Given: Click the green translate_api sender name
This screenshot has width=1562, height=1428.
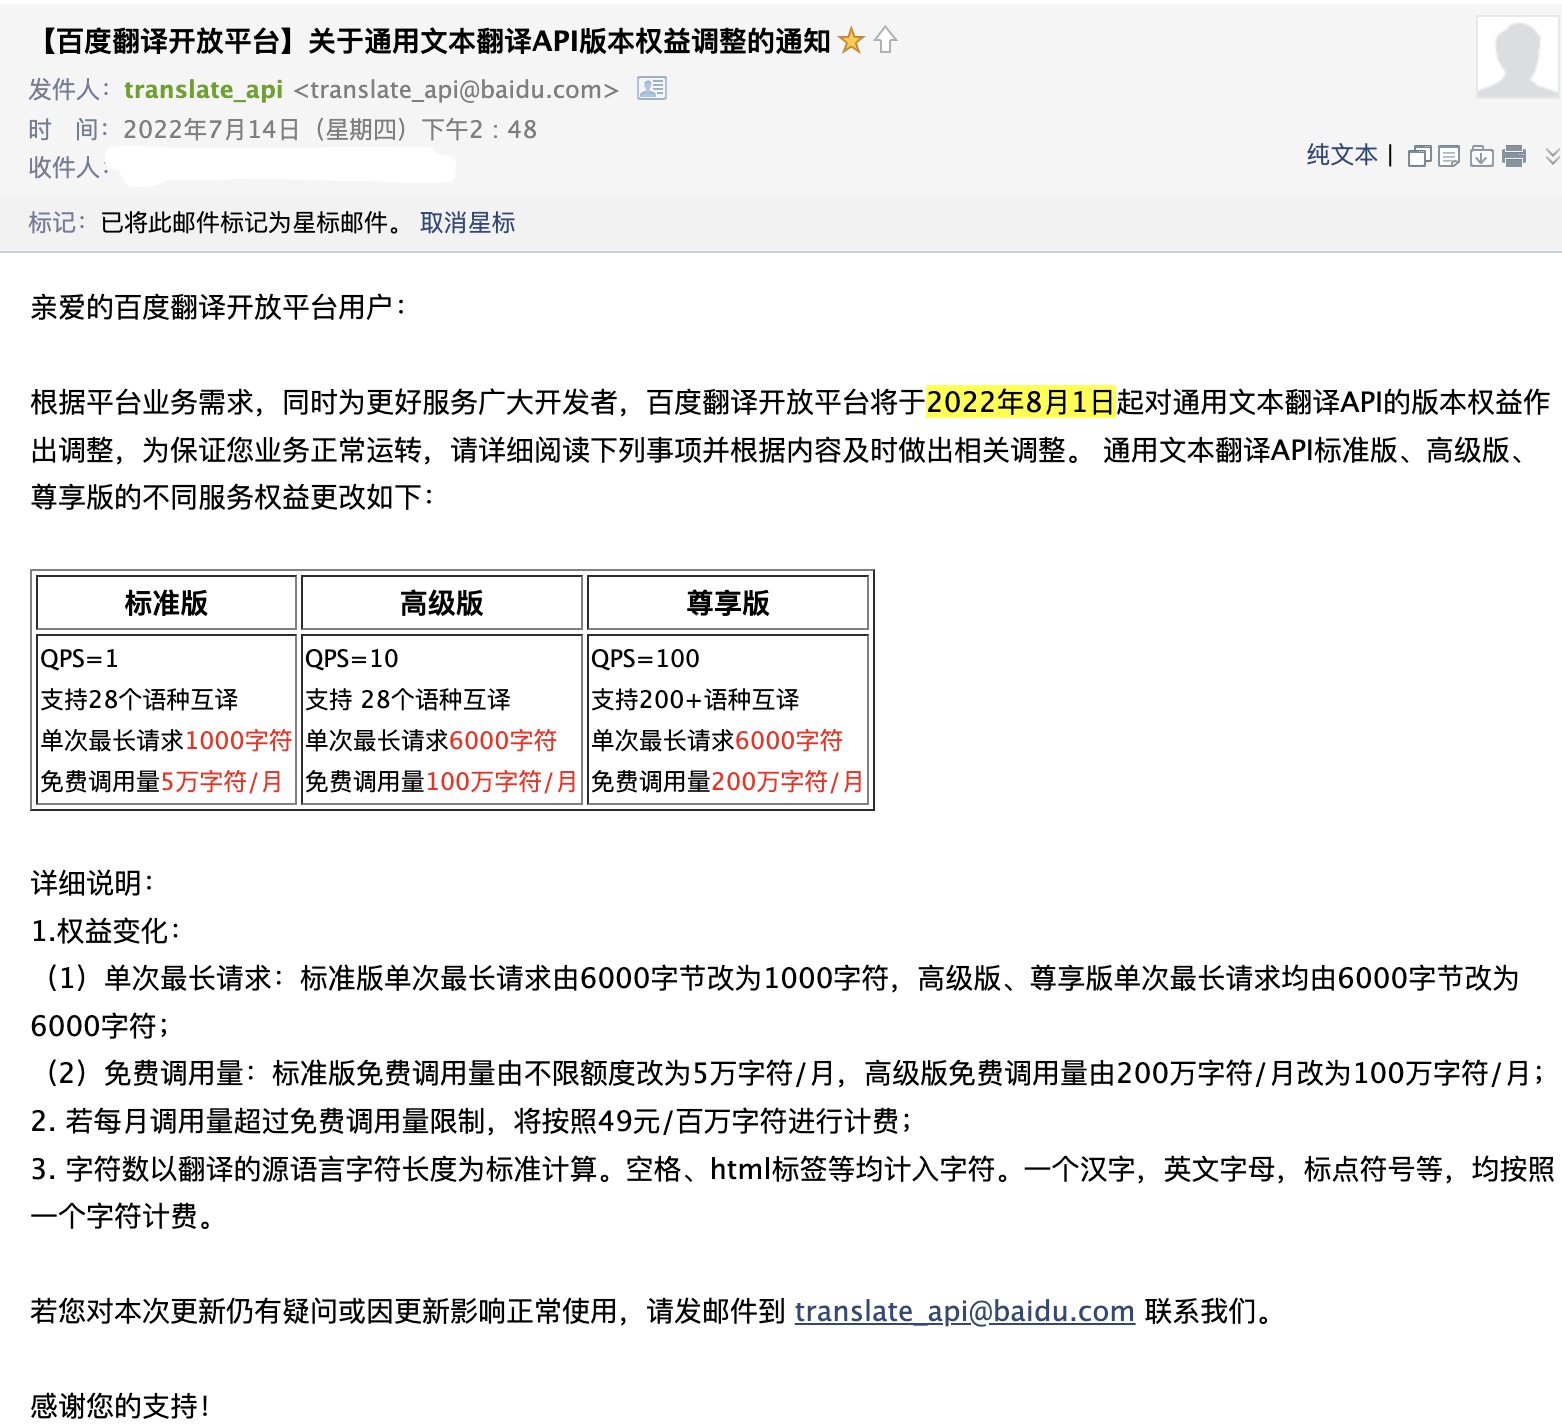Looking at the screenshot, I should pos(203,90).
